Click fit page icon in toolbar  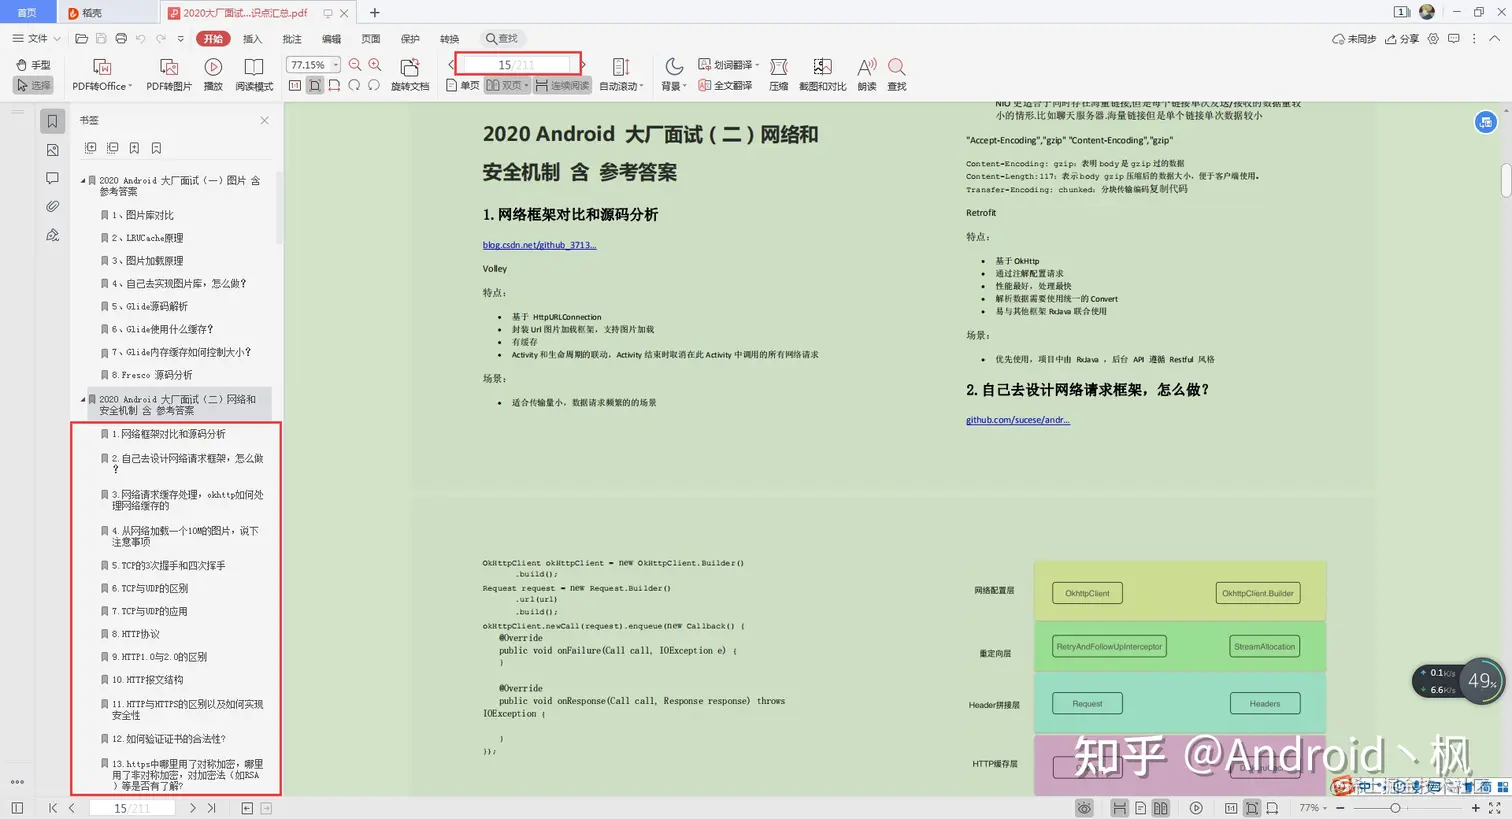tap(315, 86)
